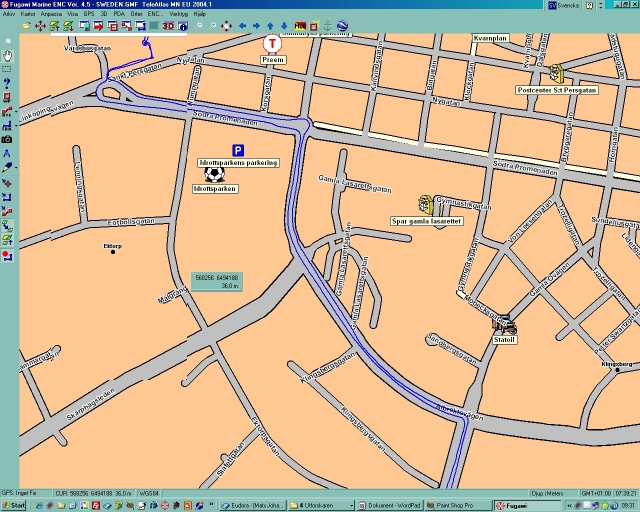Open dropdown arrow beside the route tool
This screenshot has width=640, height=512.
pos(16,111)
